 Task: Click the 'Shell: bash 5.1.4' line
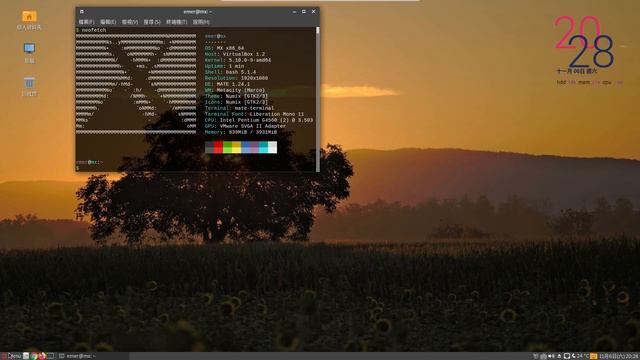pos(230,72)
